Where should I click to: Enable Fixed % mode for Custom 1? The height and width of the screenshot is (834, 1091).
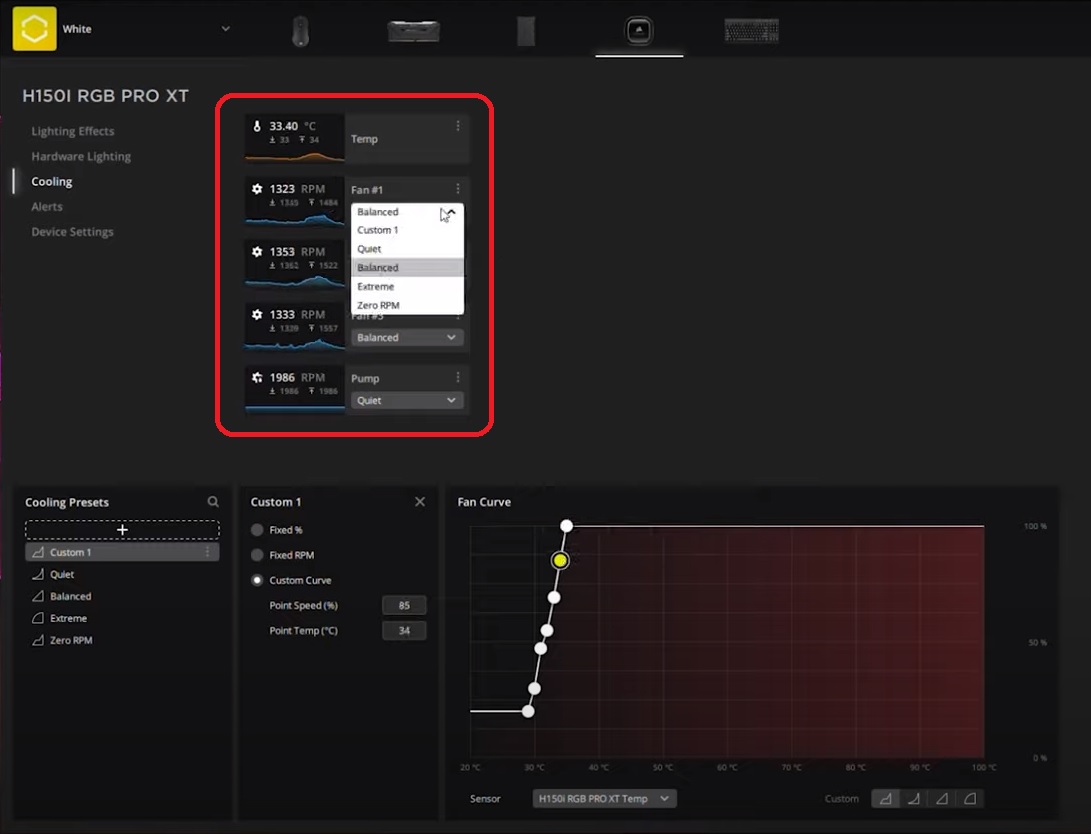259,529
